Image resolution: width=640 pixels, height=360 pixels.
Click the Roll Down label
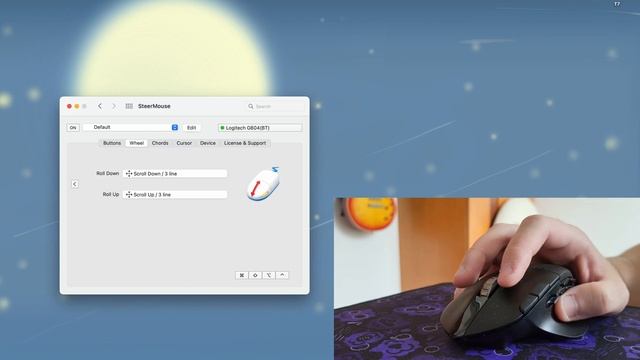[x=107, y=173]
